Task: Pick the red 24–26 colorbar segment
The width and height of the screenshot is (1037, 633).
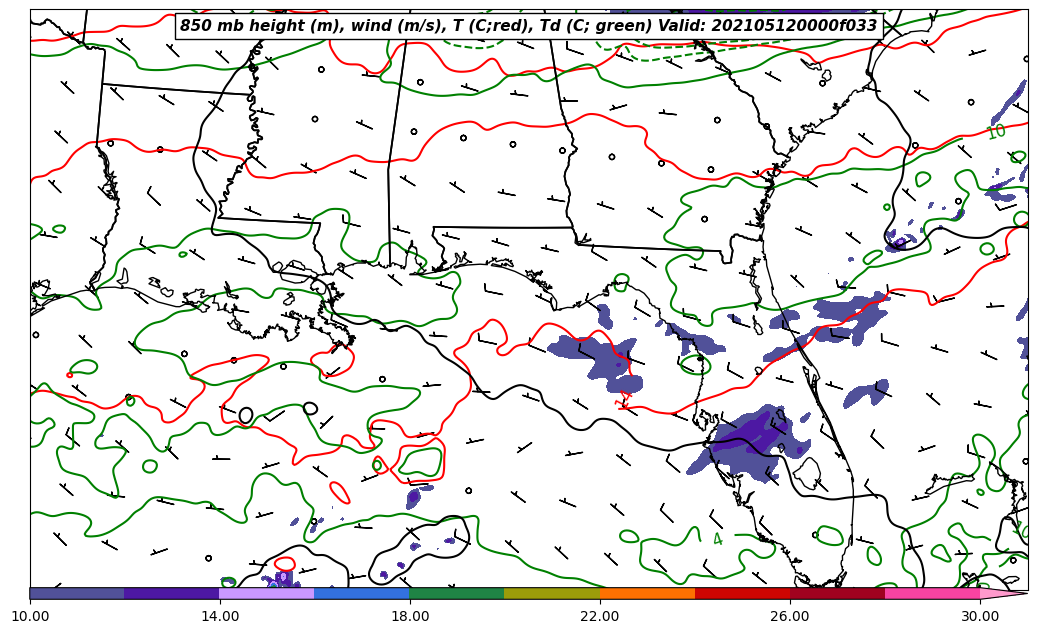Action: click(742, 593)
